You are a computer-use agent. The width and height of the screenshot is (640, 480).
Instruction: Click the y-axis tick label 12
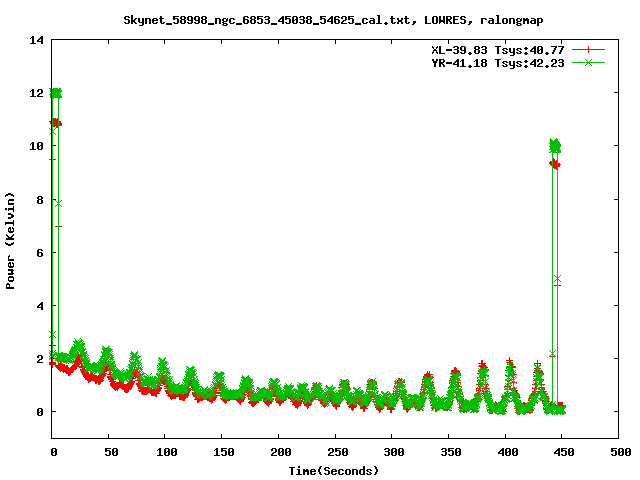click(36, 93)
